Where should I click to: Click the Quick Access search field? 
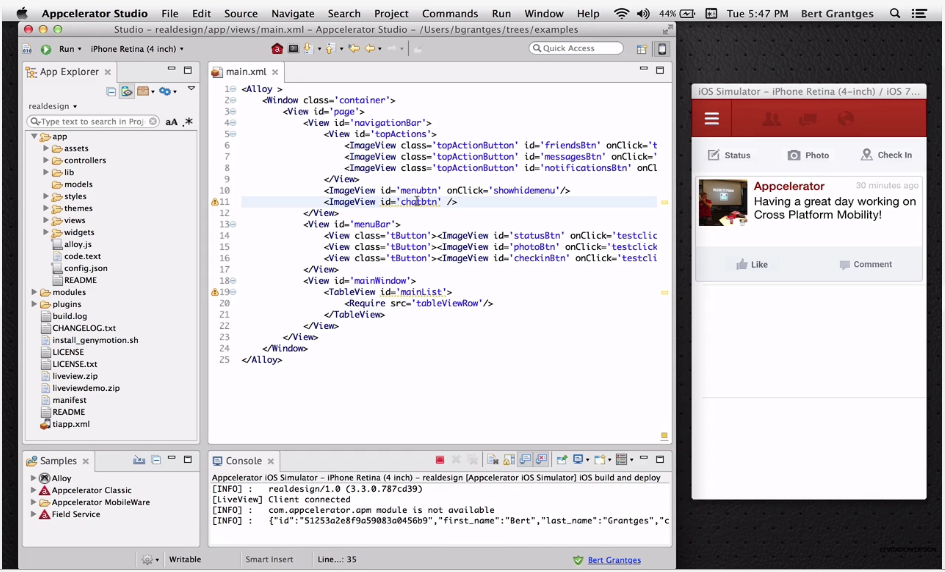576,48
